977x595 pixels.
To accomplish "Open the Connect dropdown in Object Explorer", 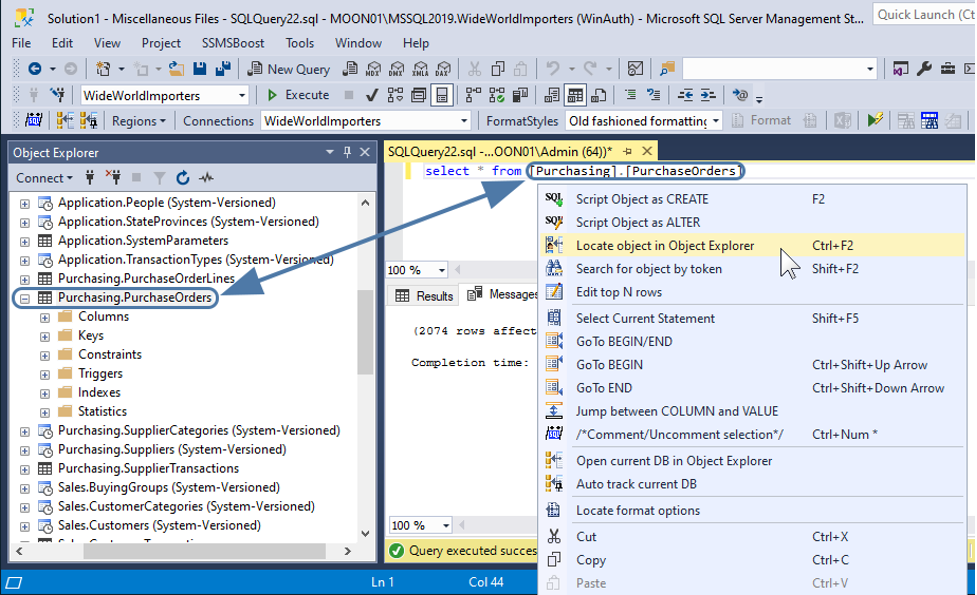I will (x=44, y=177).
